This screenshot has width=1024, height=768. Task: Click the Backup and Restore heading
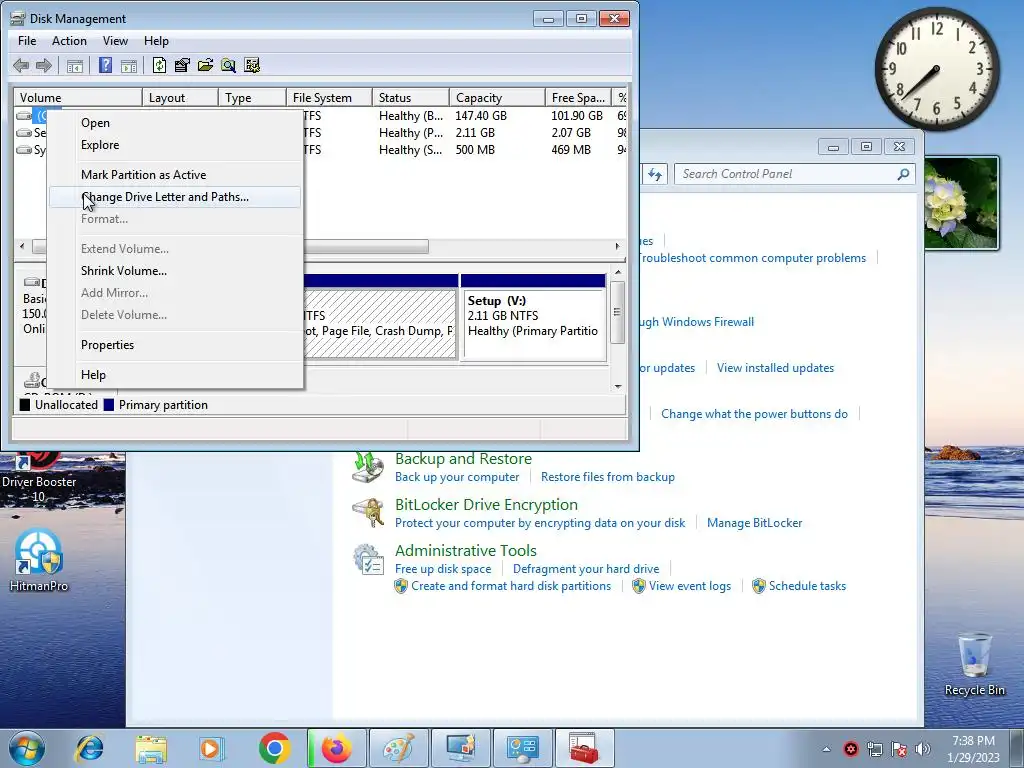tap(463, 458)
